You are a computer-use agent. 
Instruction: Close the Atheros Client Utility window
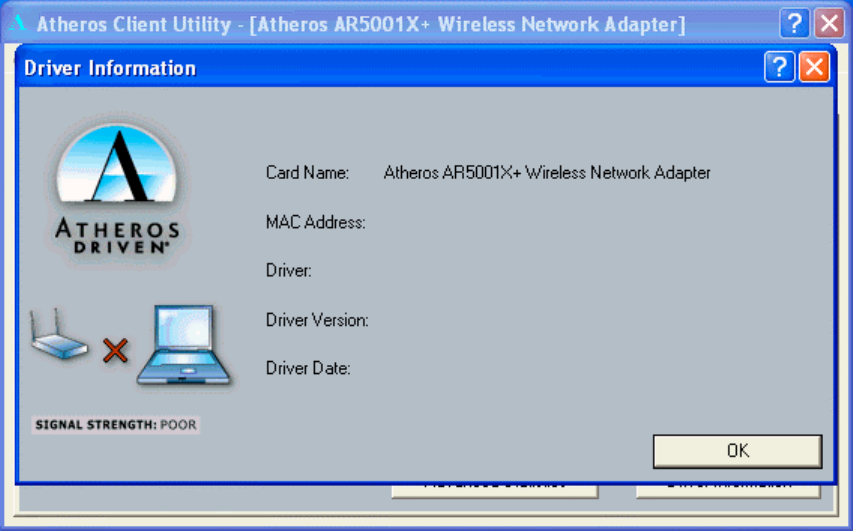tap(829, 23)
